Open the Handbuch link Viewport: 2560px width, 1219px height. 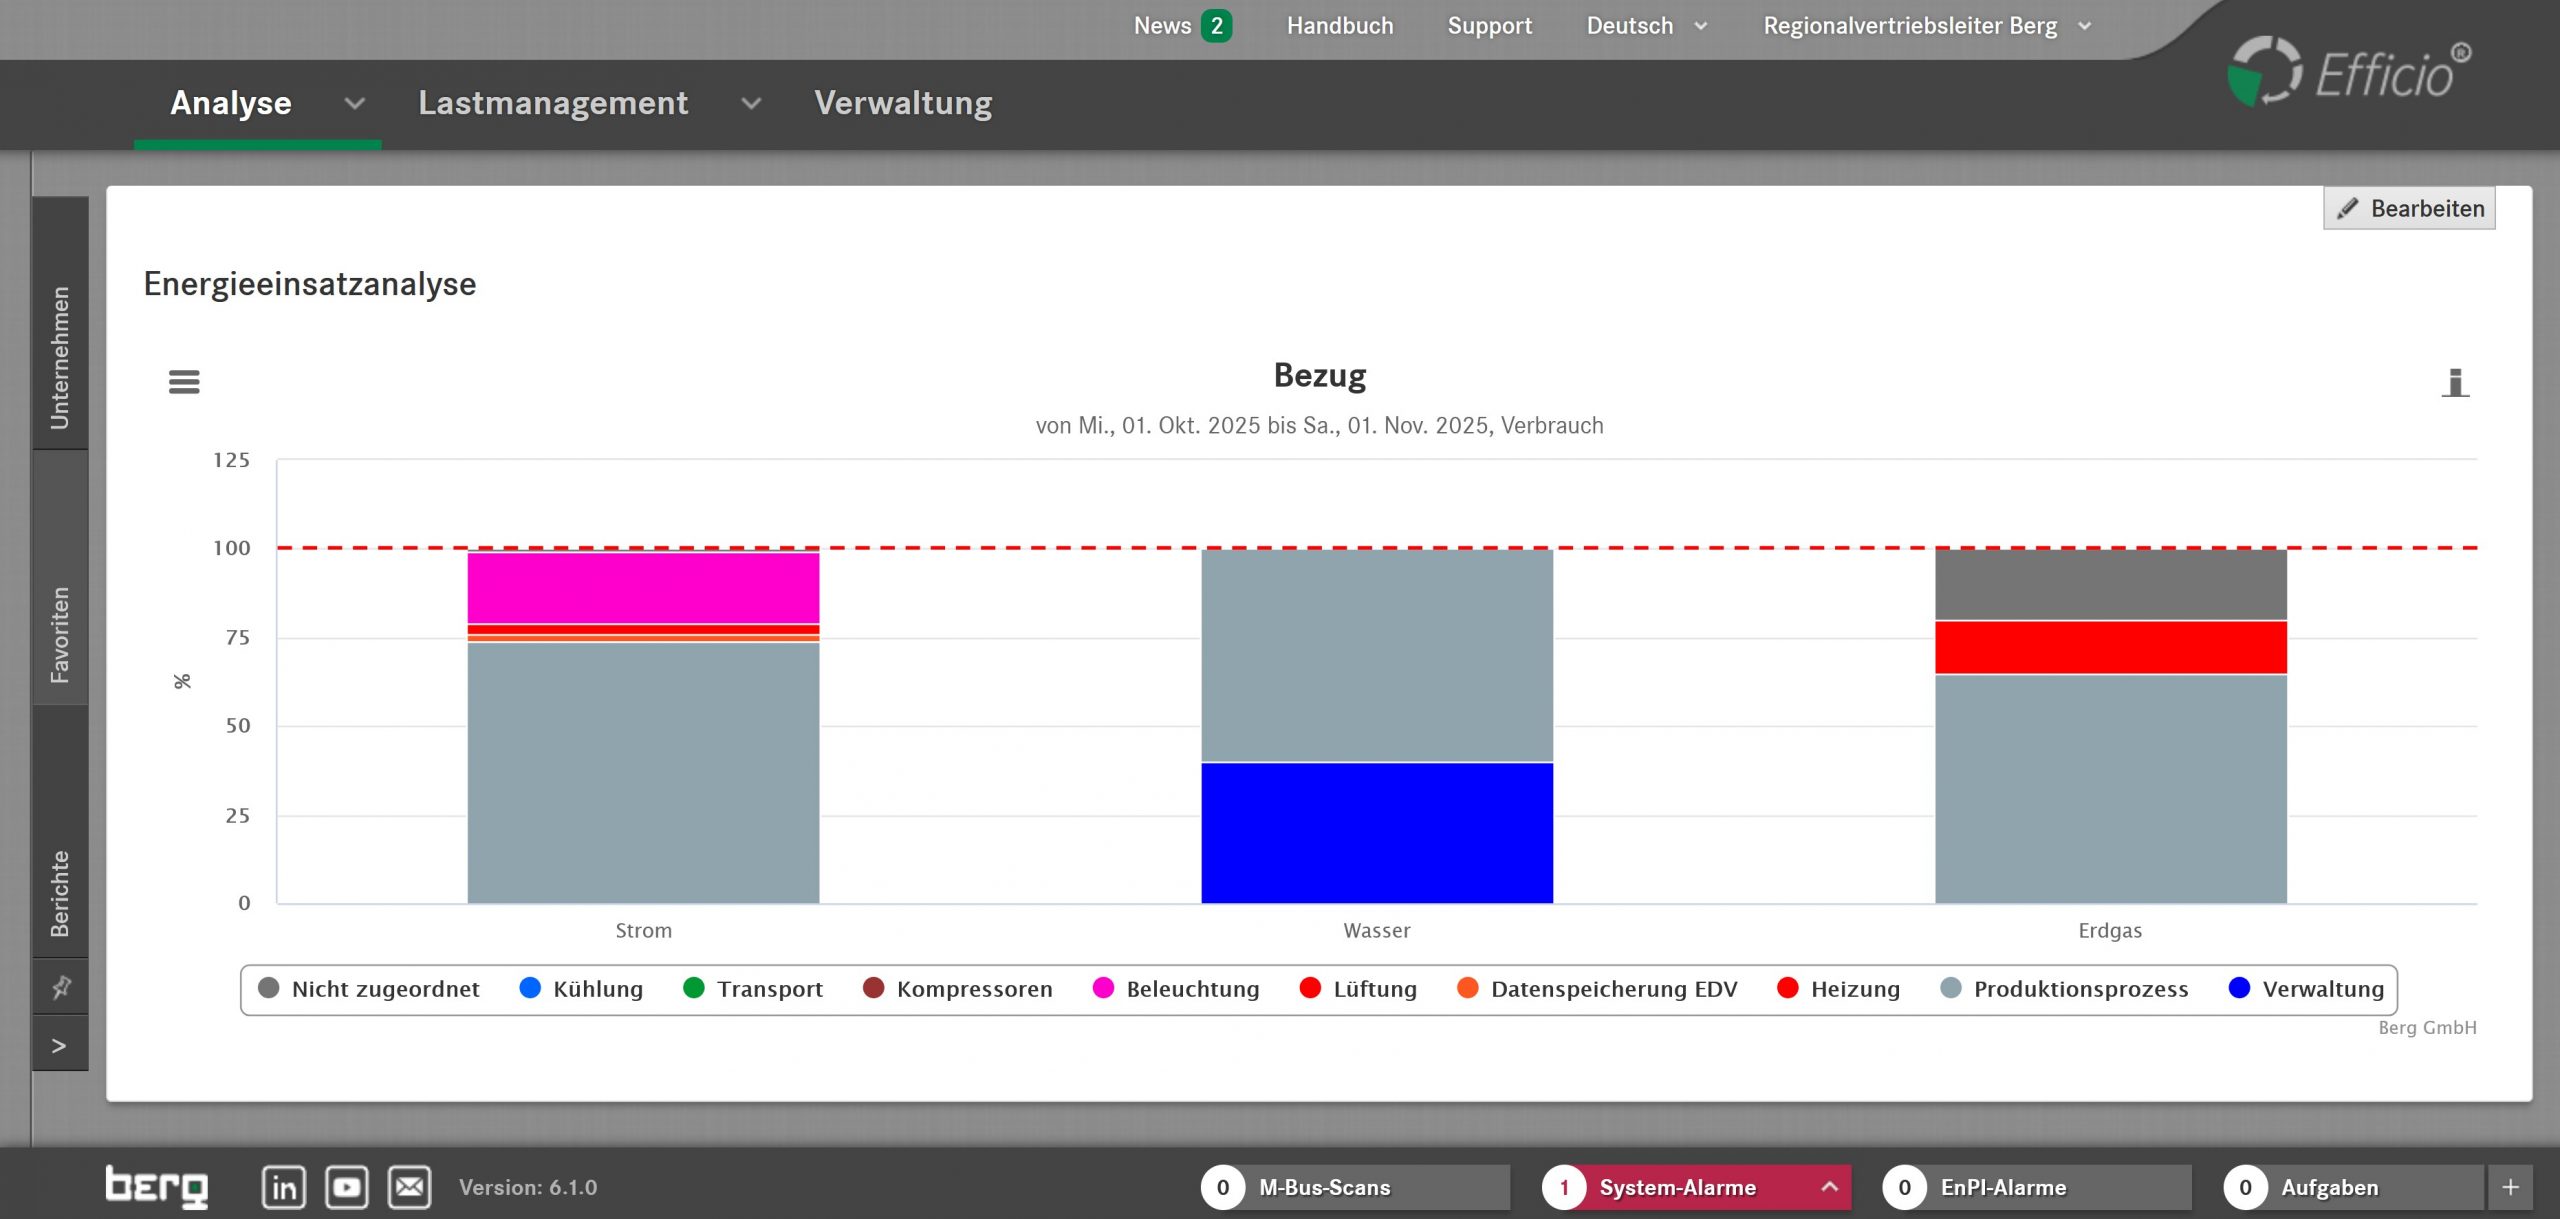[x=1339, y=26]
